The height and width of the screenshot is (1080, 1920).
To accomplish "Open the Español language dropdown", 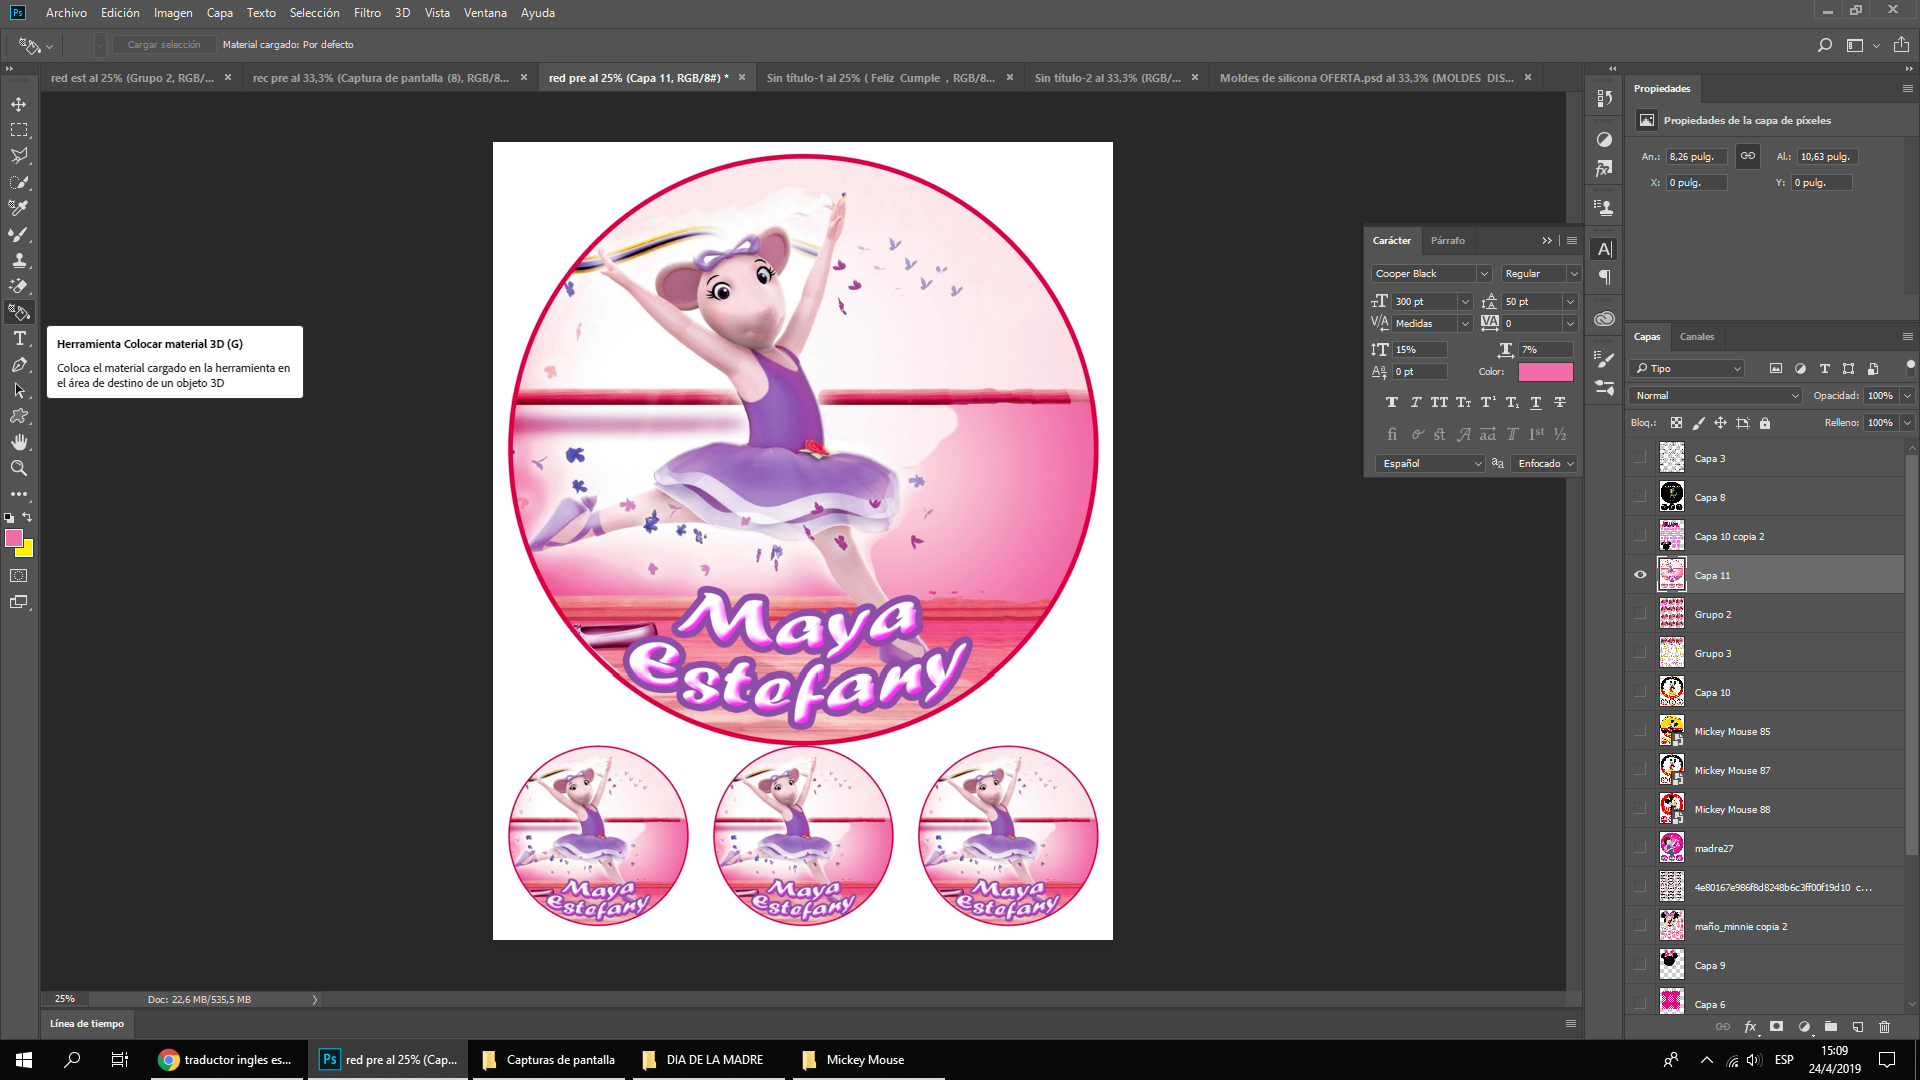I will click(x=1429, y=464).
